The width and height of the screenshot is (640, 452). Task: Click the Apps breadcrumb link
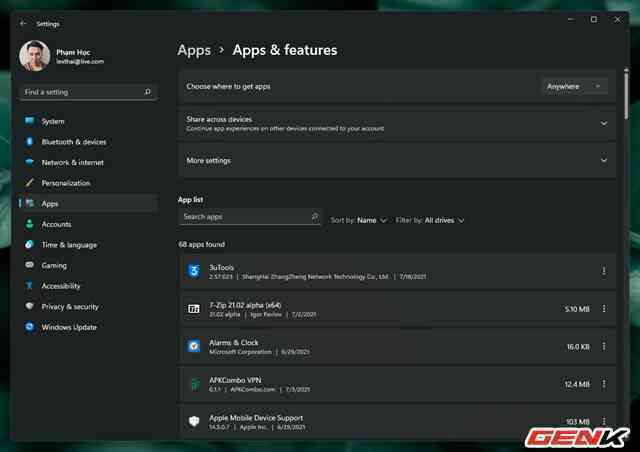tap(194, 50)
